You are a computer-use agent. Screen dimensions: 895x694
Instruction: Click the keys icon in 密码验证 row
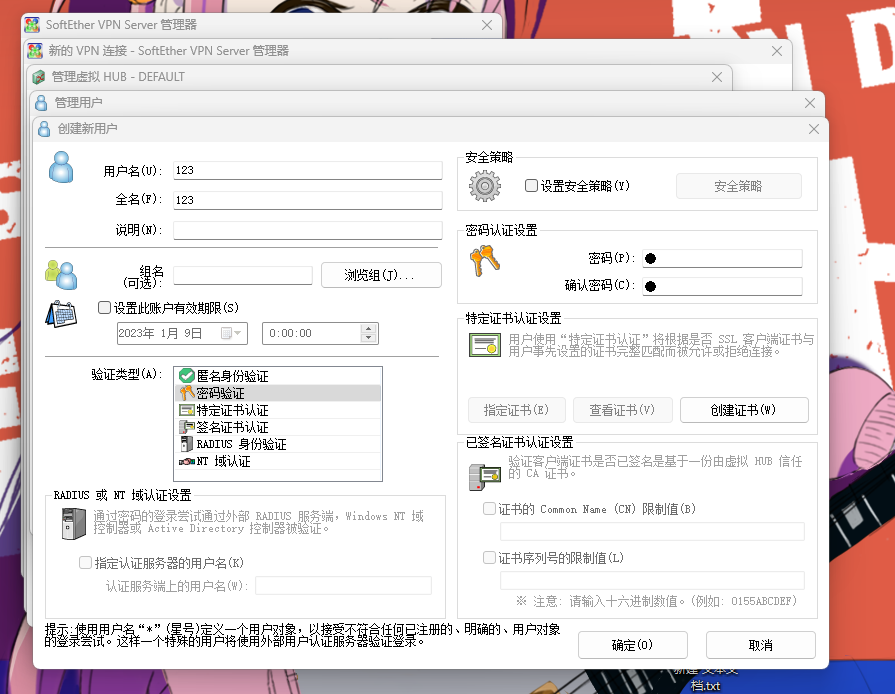tap(187, 393)
